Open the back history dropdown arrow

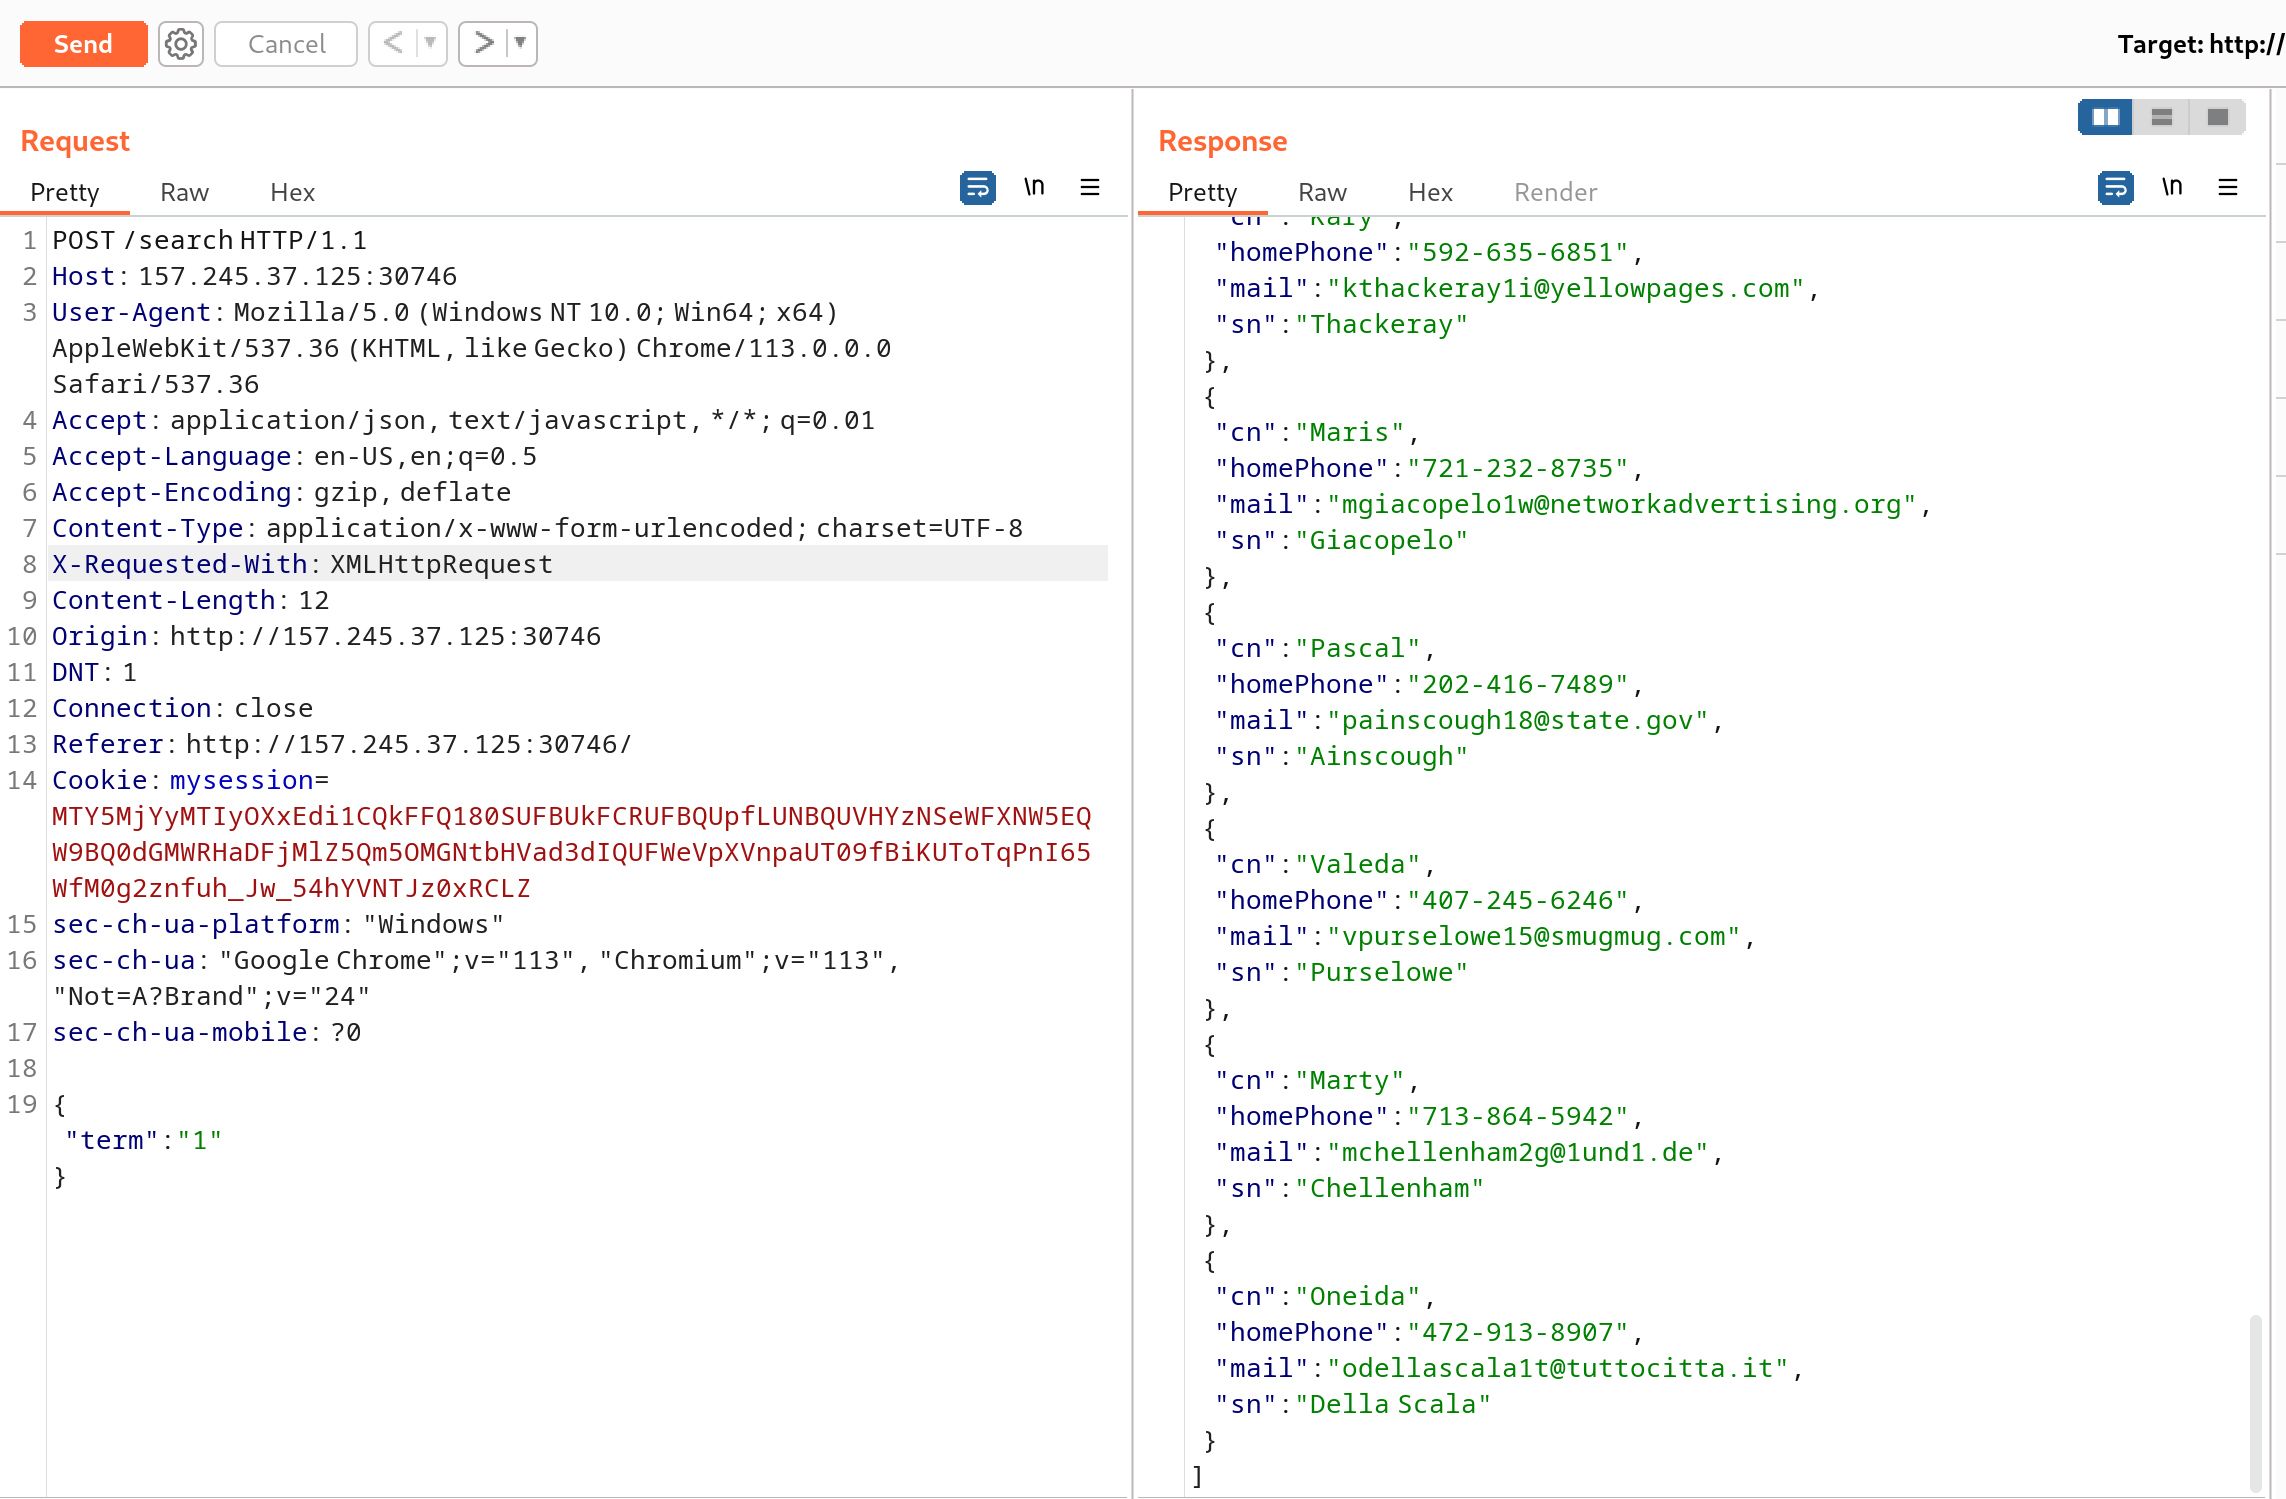[431, 43]
